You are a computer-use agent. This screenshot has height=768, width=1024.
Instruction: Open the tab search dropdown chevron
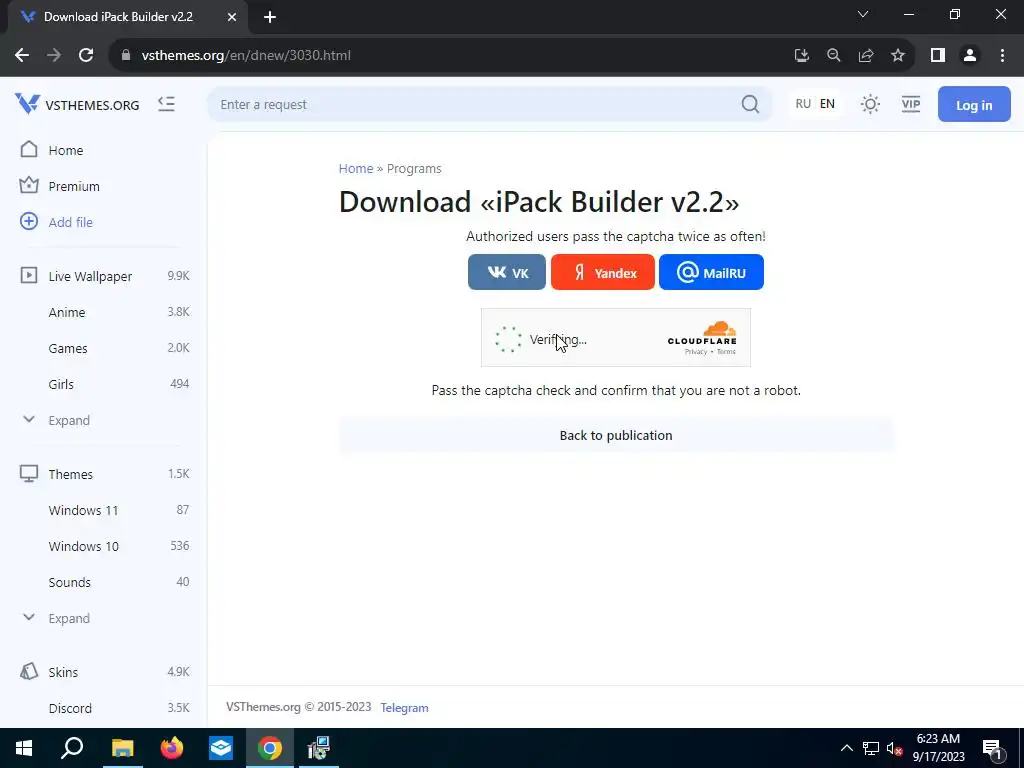[863, 14]
